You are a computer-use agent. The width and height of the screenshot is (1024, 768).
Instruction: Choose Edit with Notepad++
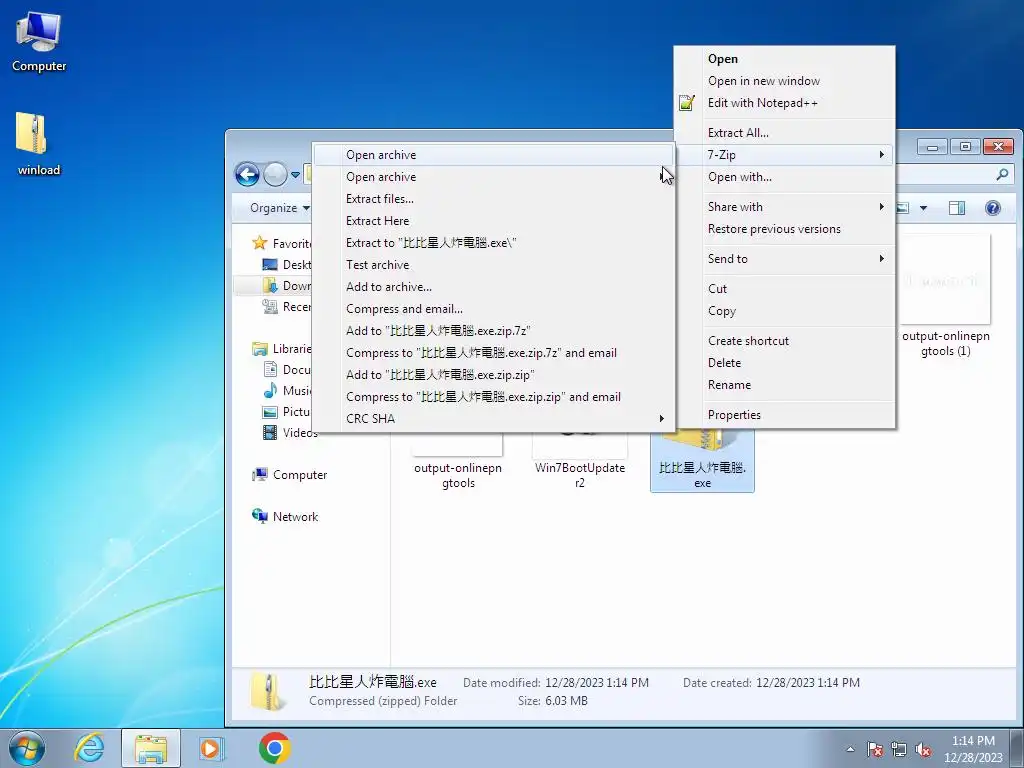784,103
